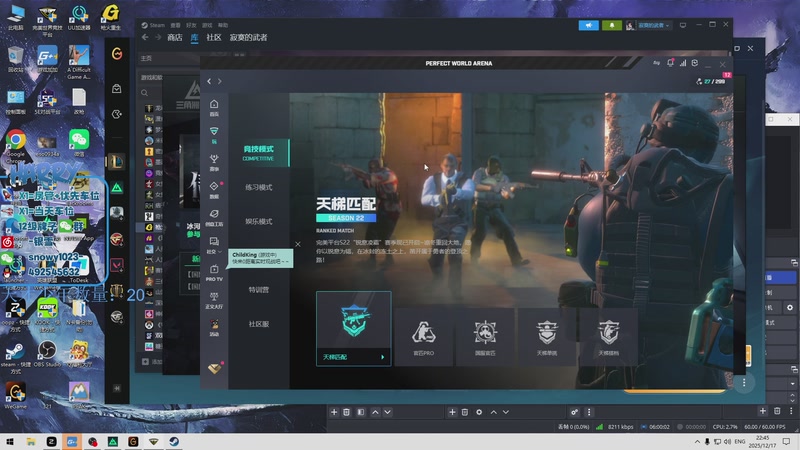Open Steam 社区 community tab
The image size is (800, 450).
pyautogui.click(x=214, y=37)
